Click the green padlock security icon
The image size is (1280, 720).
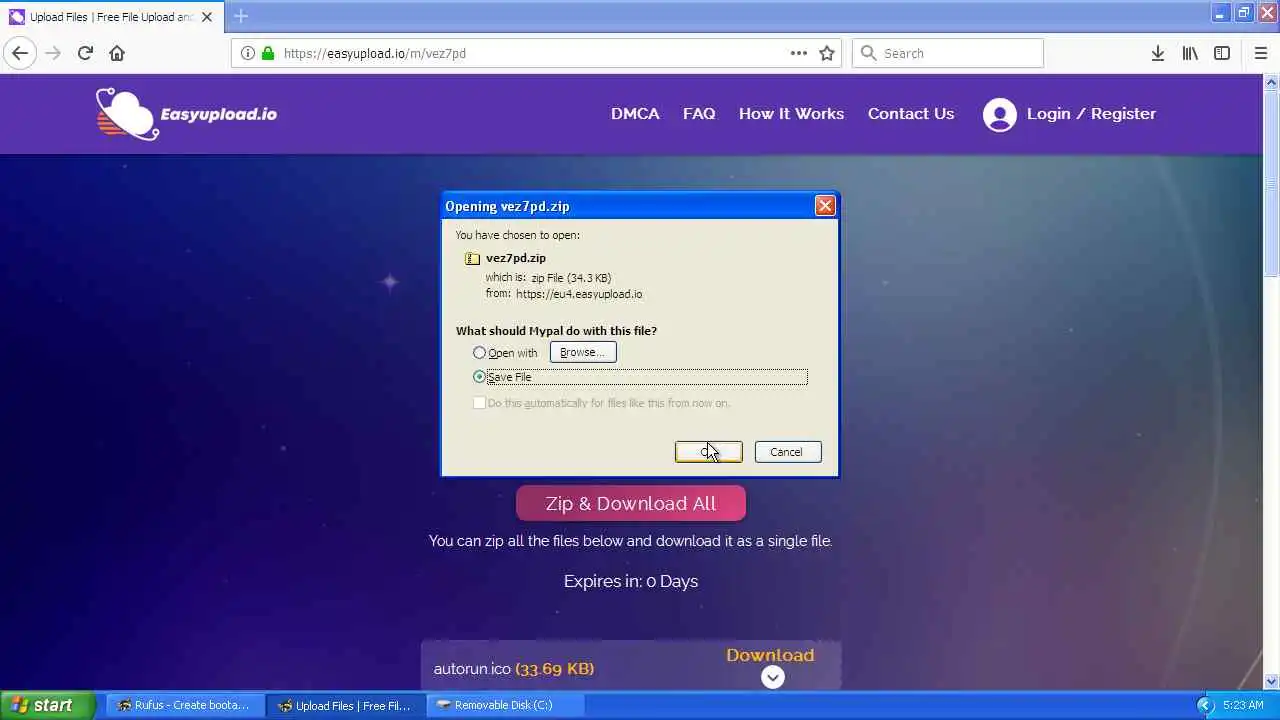267,53
